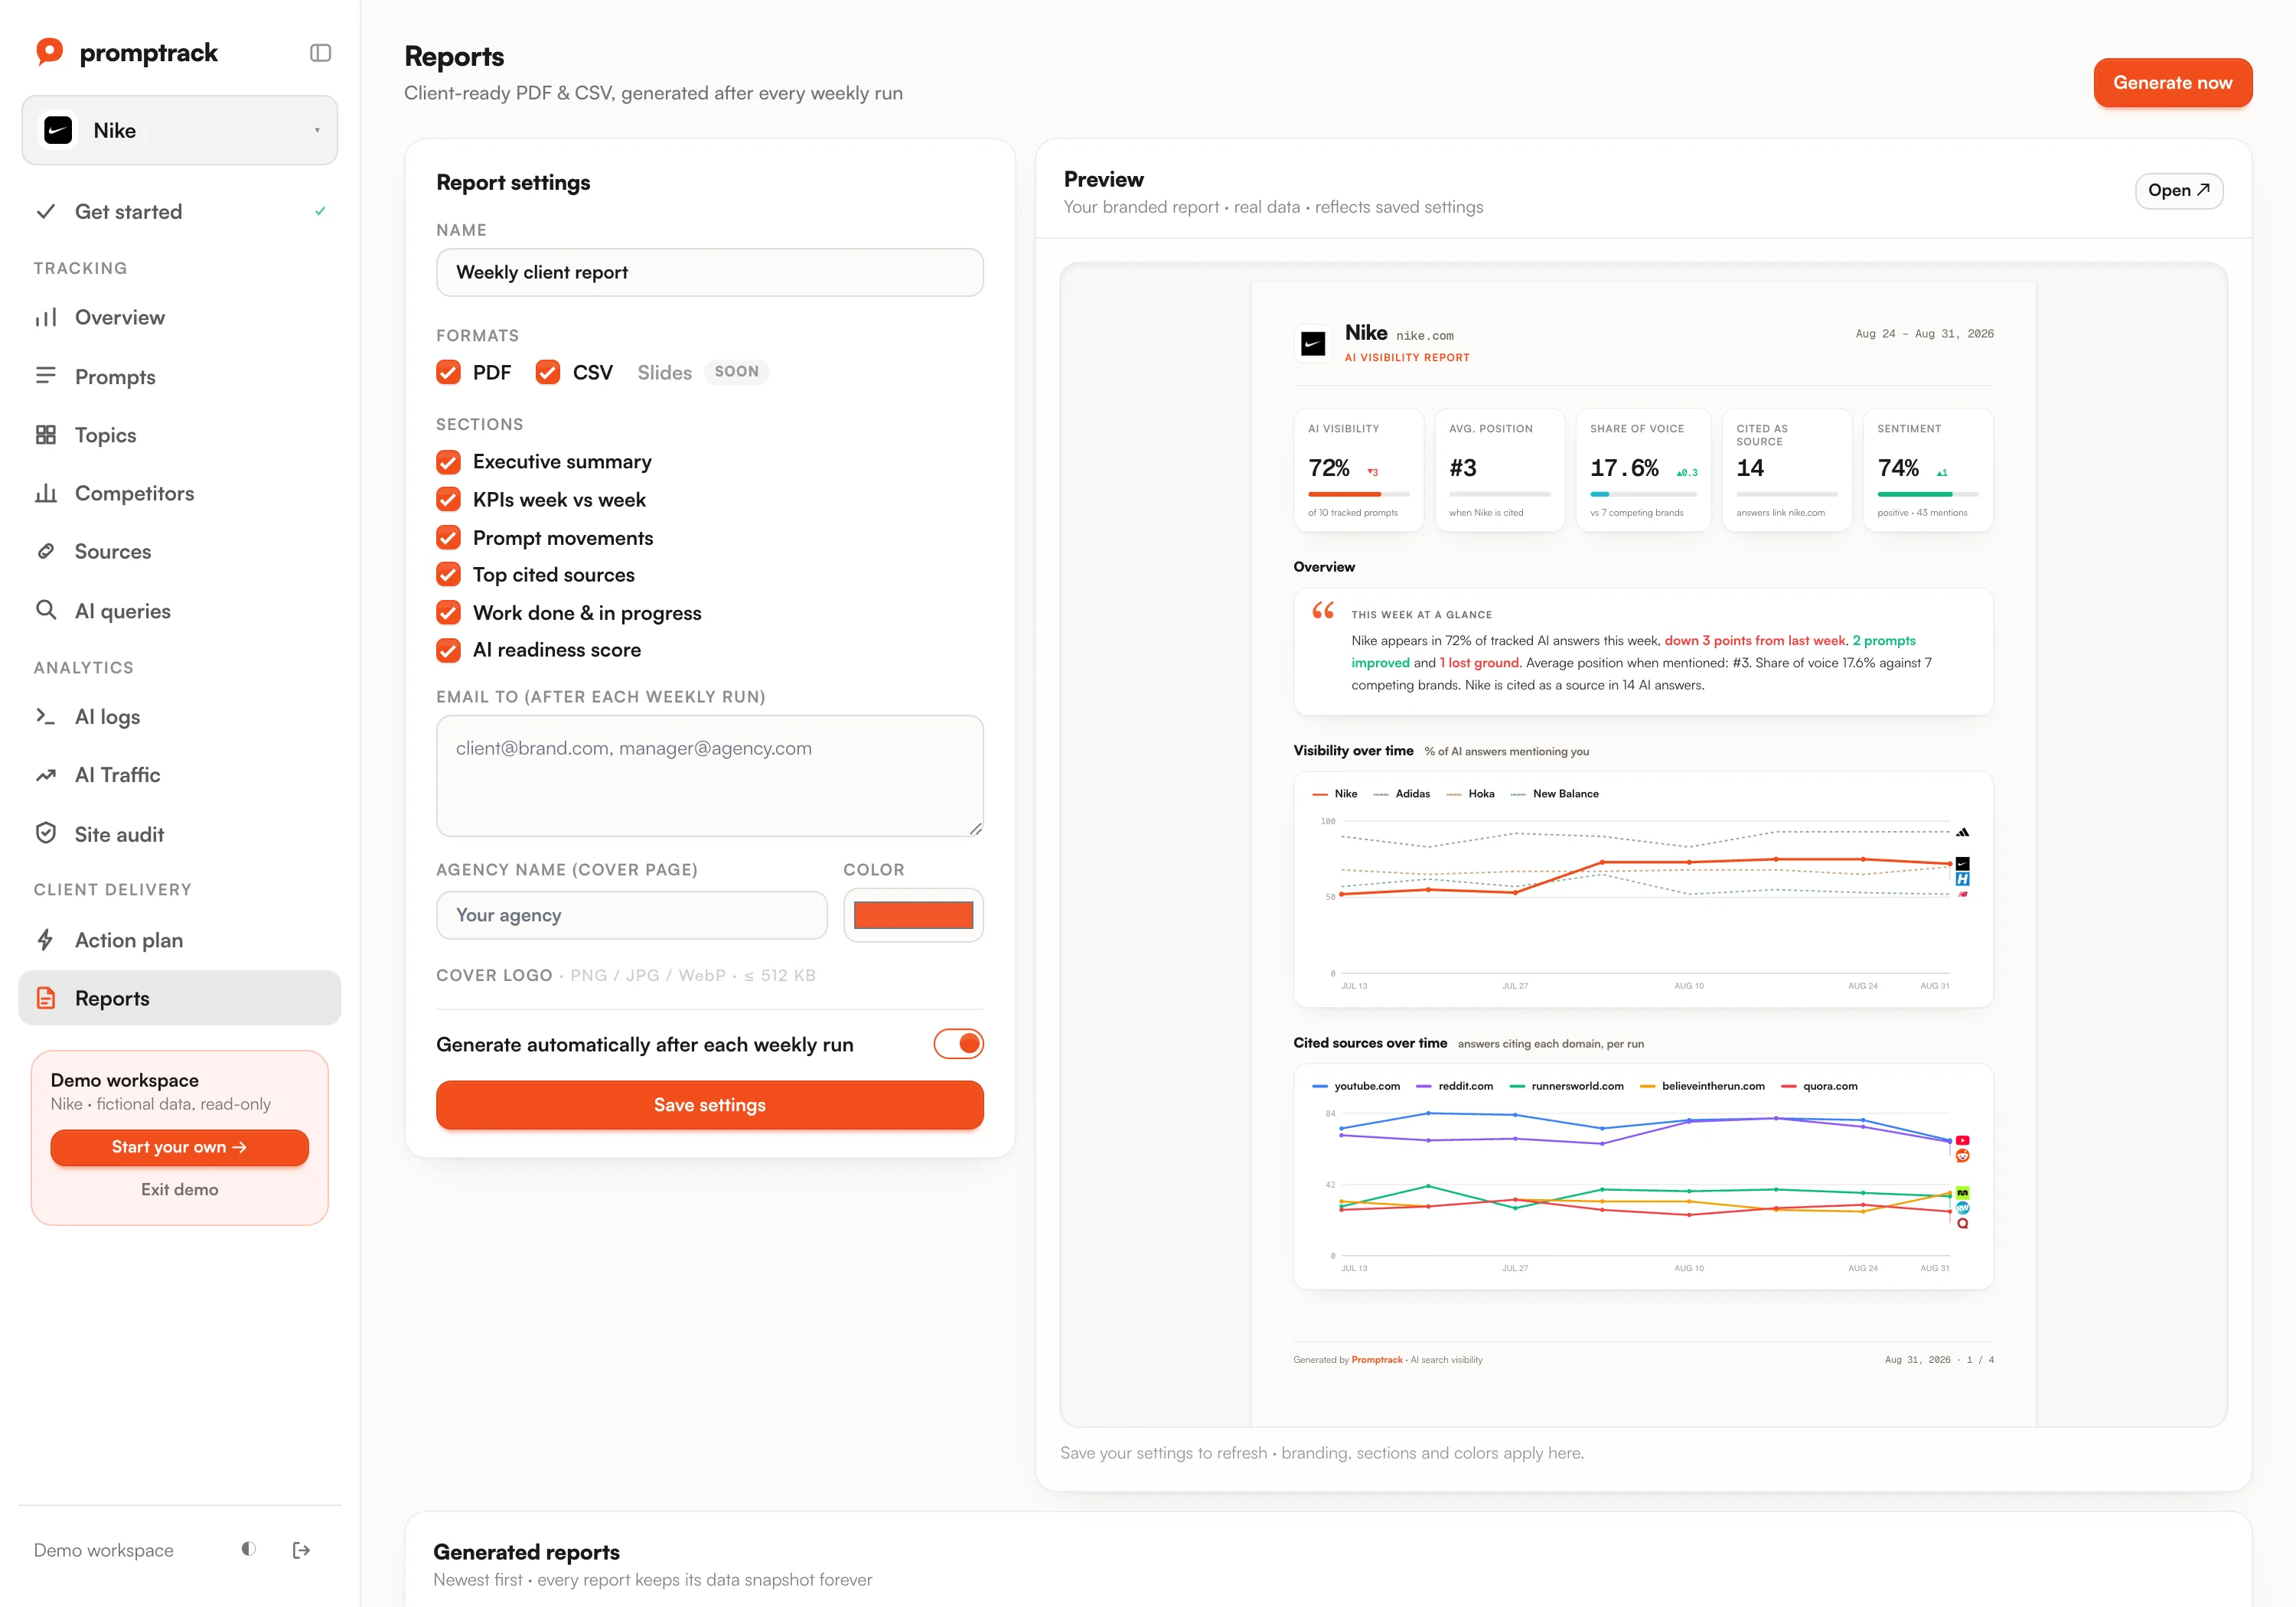Click the Promptrack logo icon
Viewport: 2296px width, 1607px height.
[x=49, y=52]
